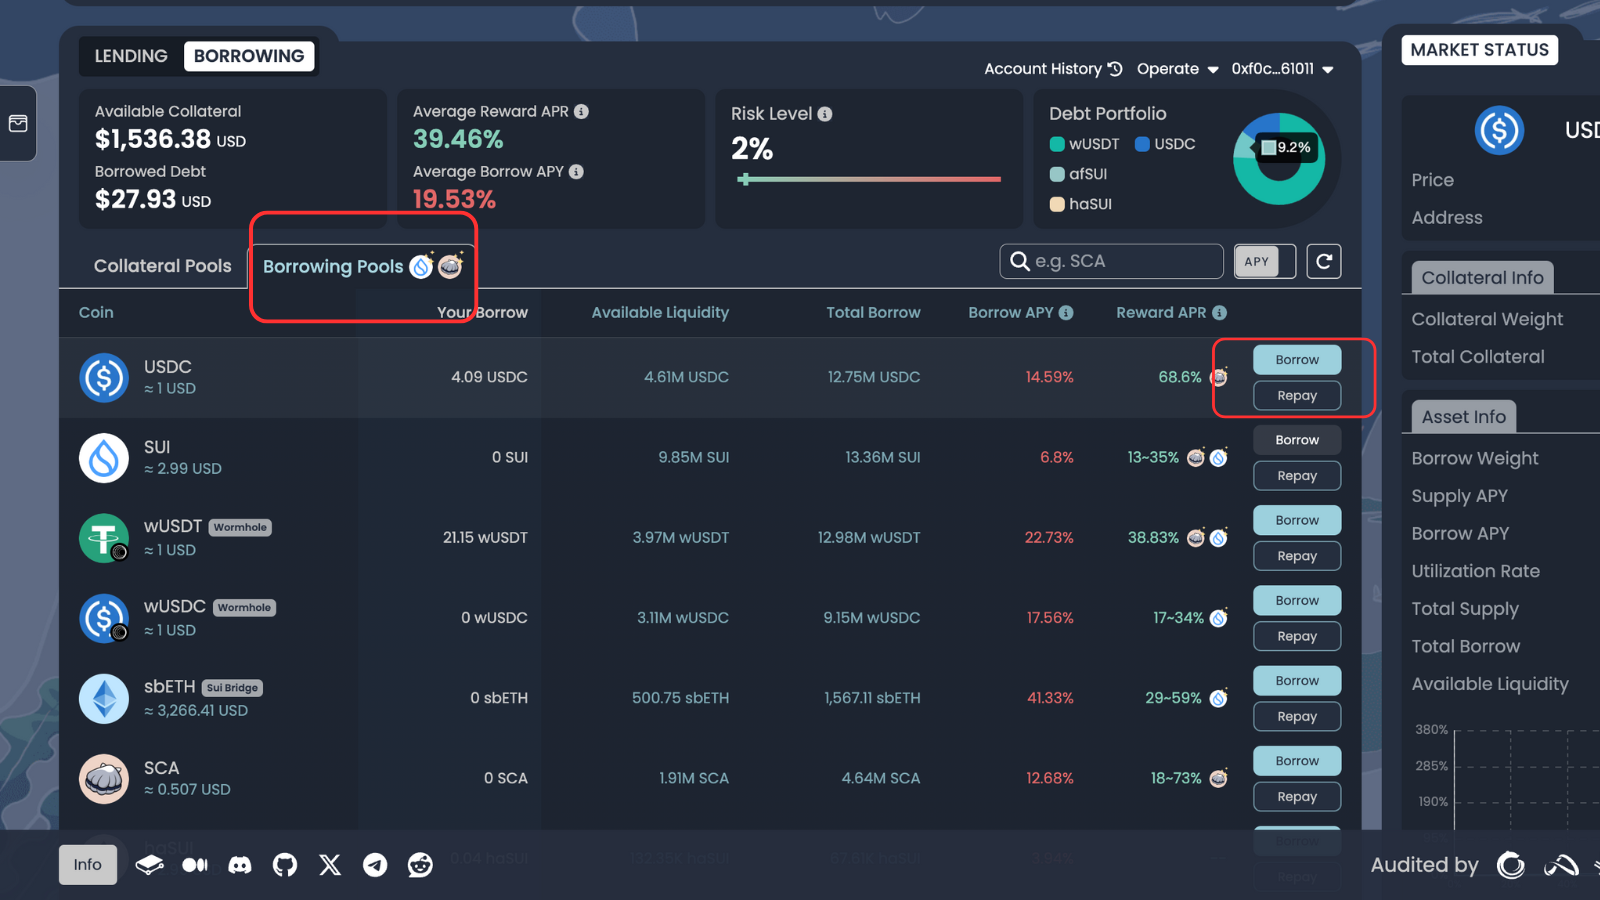Select the Collateral Pools tab
Image resolution: width=1600 pixels, height=900 pixels.
(x=163, y=266)
